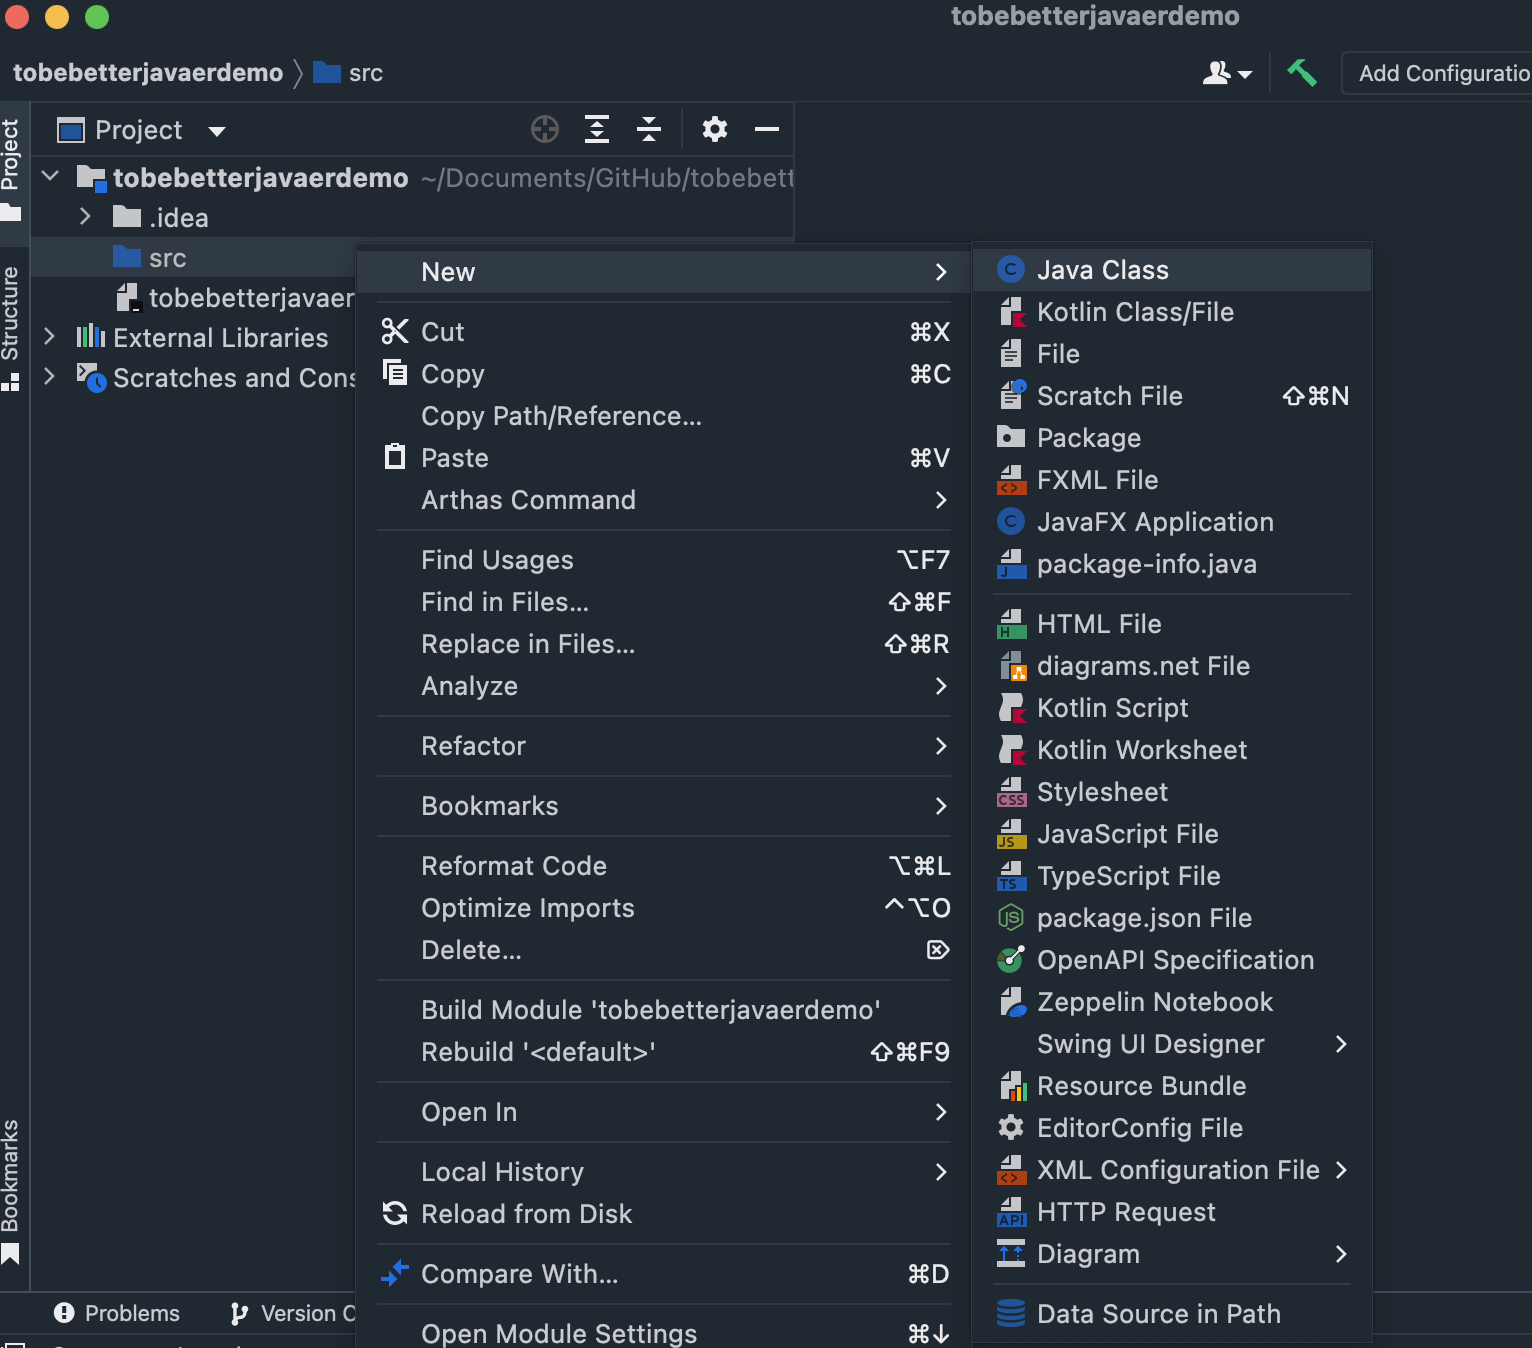Open the Code With Me user icon
The width and height of the screenshot is (1532, 1348).
point(1226,73)
